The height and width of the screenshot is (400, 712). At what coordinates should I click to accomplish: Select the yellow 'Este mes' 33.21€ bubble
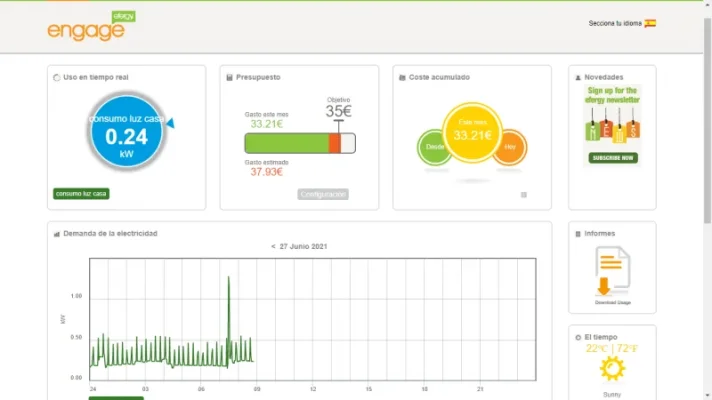472,132
